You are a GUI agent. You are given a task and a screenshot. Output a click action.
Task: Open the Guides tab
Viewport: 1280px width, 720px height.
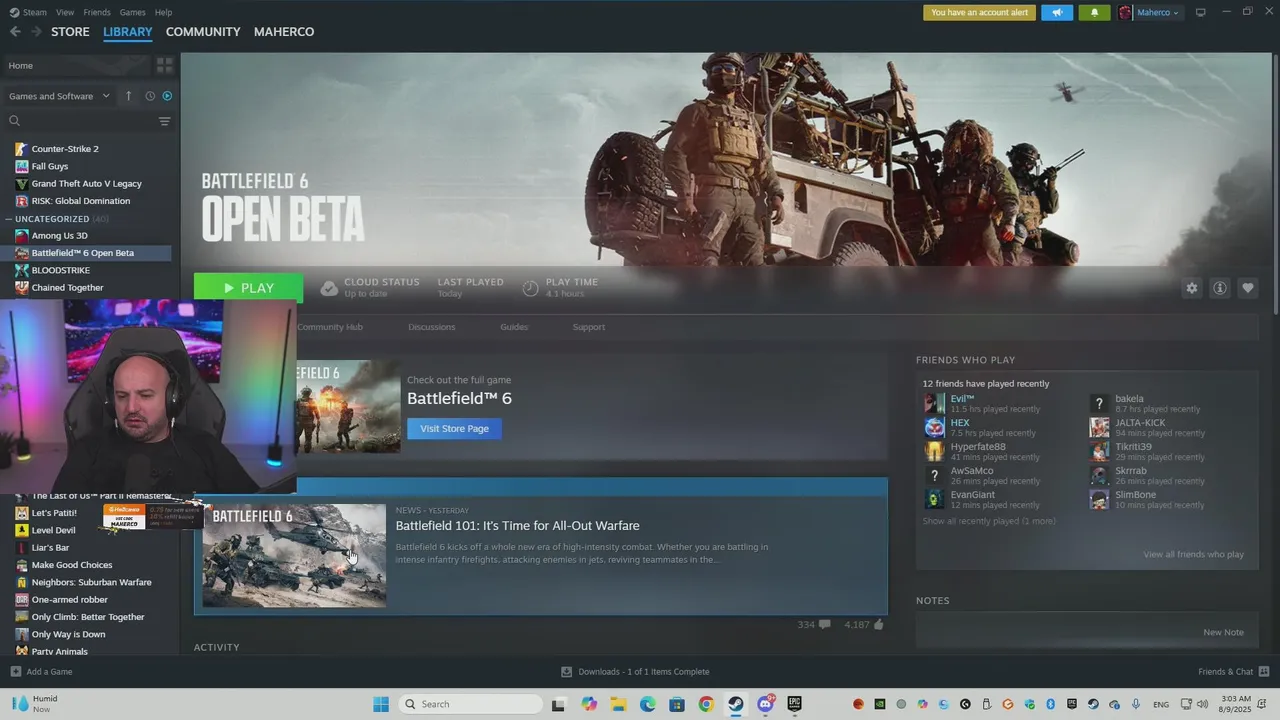tap(514, 327)
